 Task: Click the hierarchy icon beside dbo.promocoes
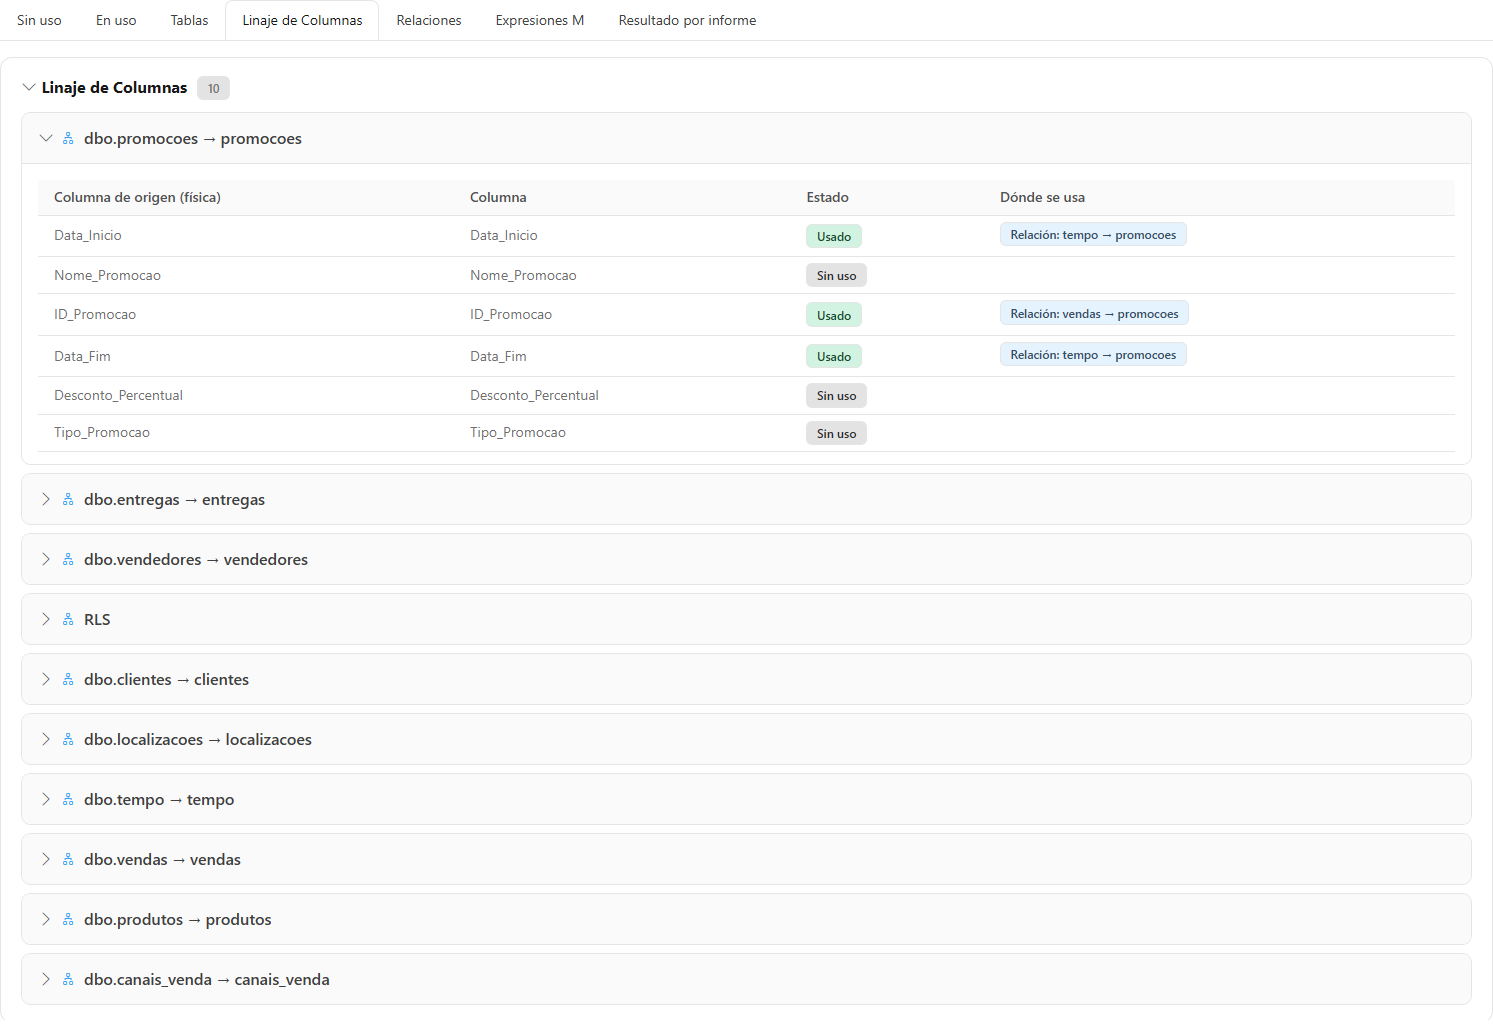(x=68, y=139)
